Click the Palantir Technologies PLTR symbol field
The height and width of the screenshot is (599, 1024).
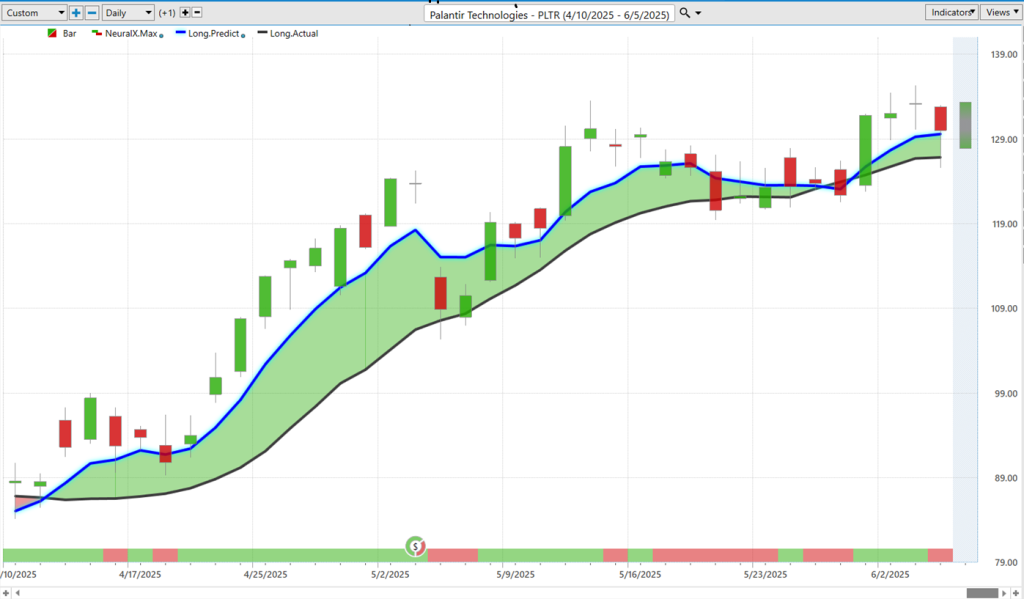[549, 14]
